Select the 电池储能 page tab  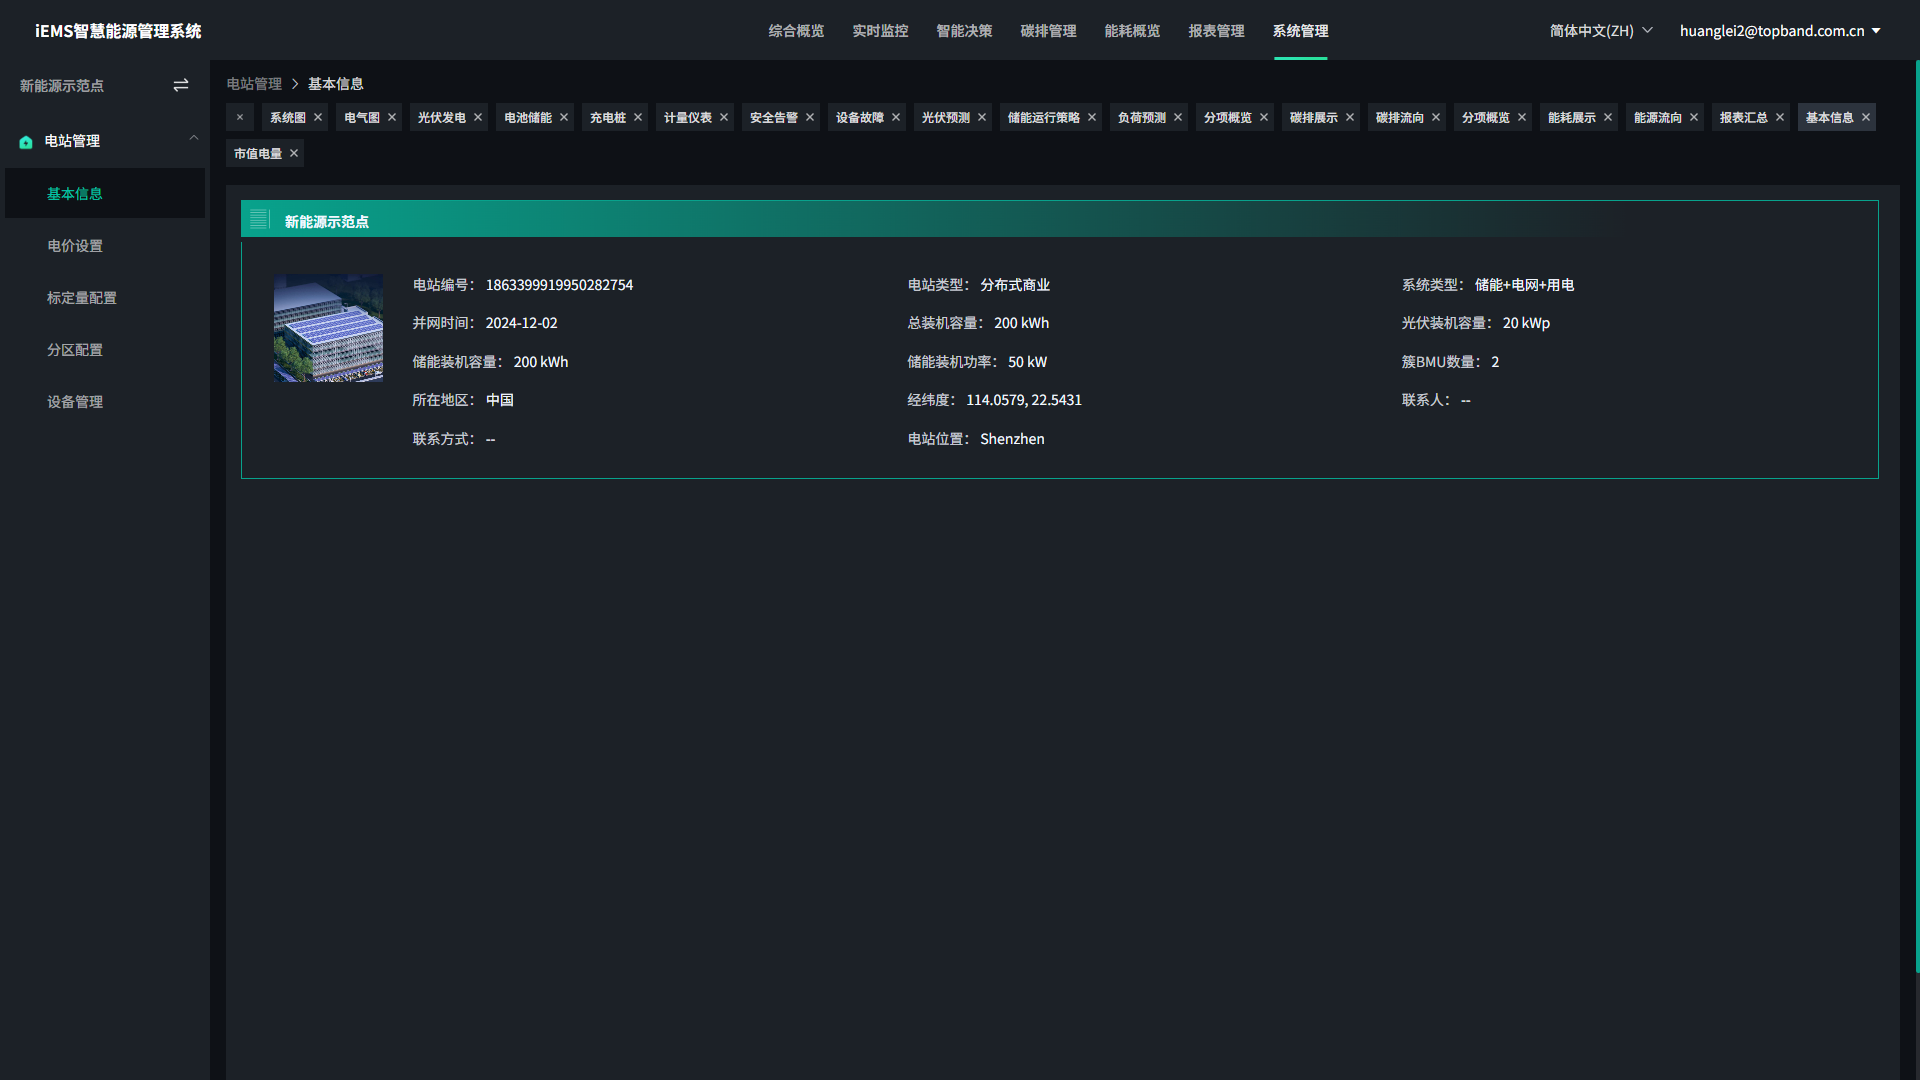pyautogui.click(x=528, y=117)
